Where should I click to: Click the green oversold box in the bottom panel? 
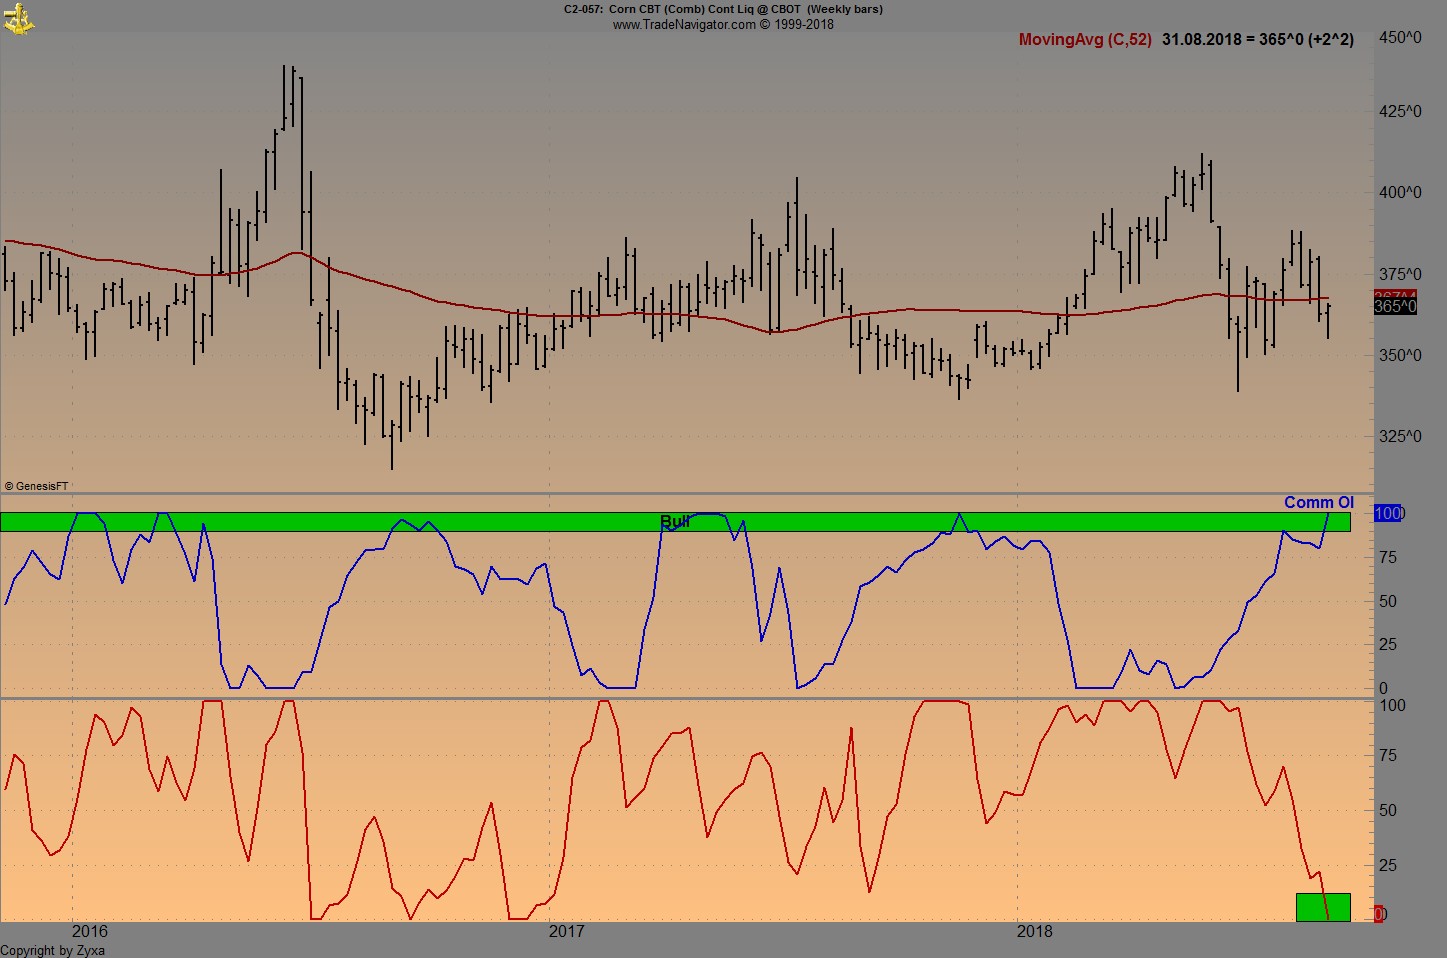point(1323,905)
